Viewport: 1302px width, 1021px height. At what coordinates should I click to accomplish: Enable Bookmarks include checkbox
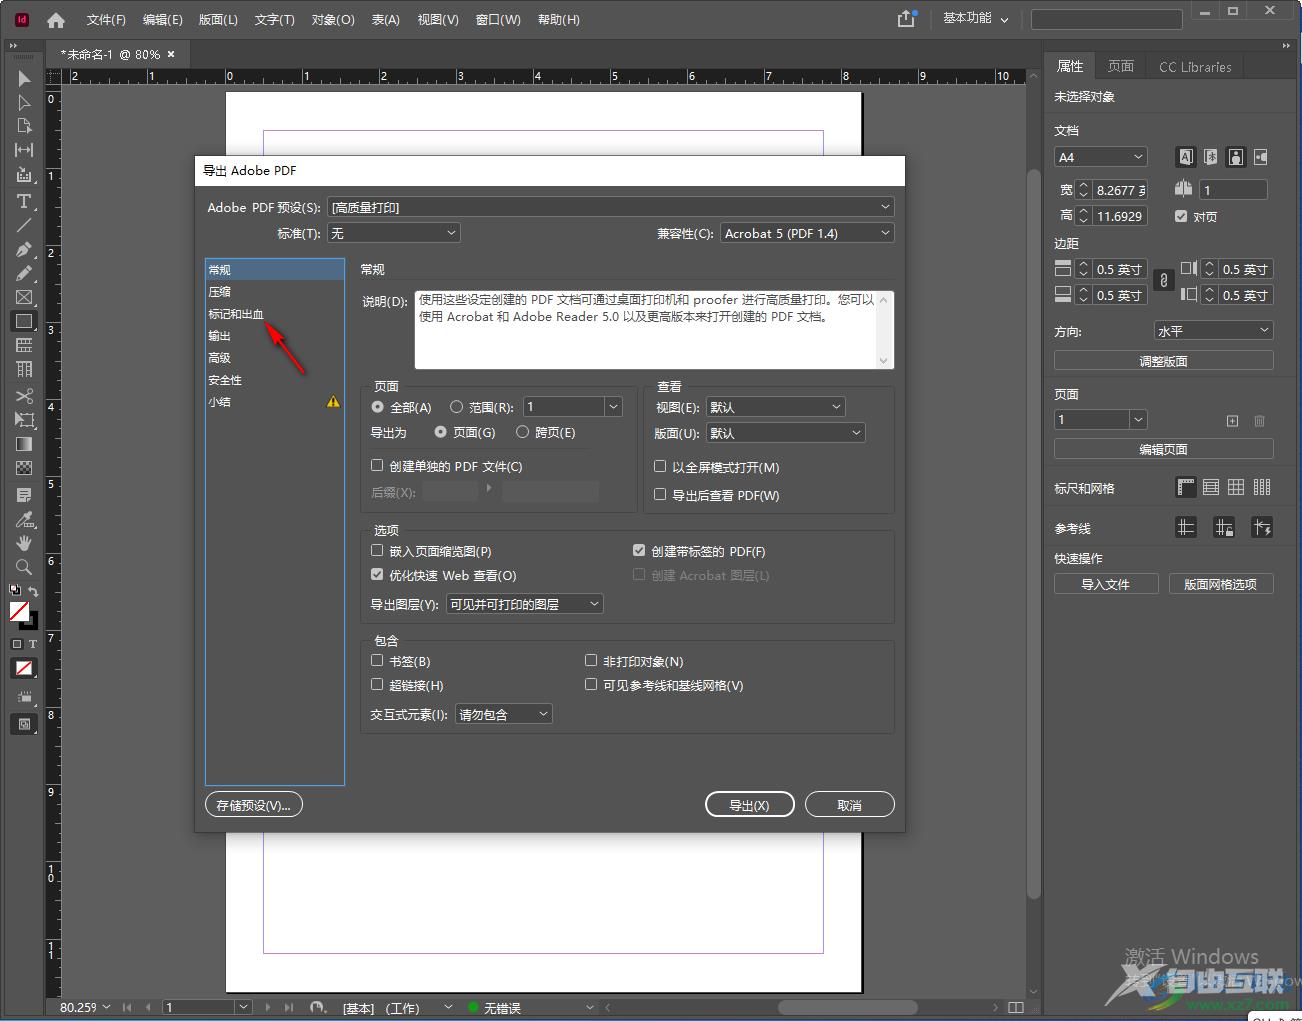tap(377, 660)
